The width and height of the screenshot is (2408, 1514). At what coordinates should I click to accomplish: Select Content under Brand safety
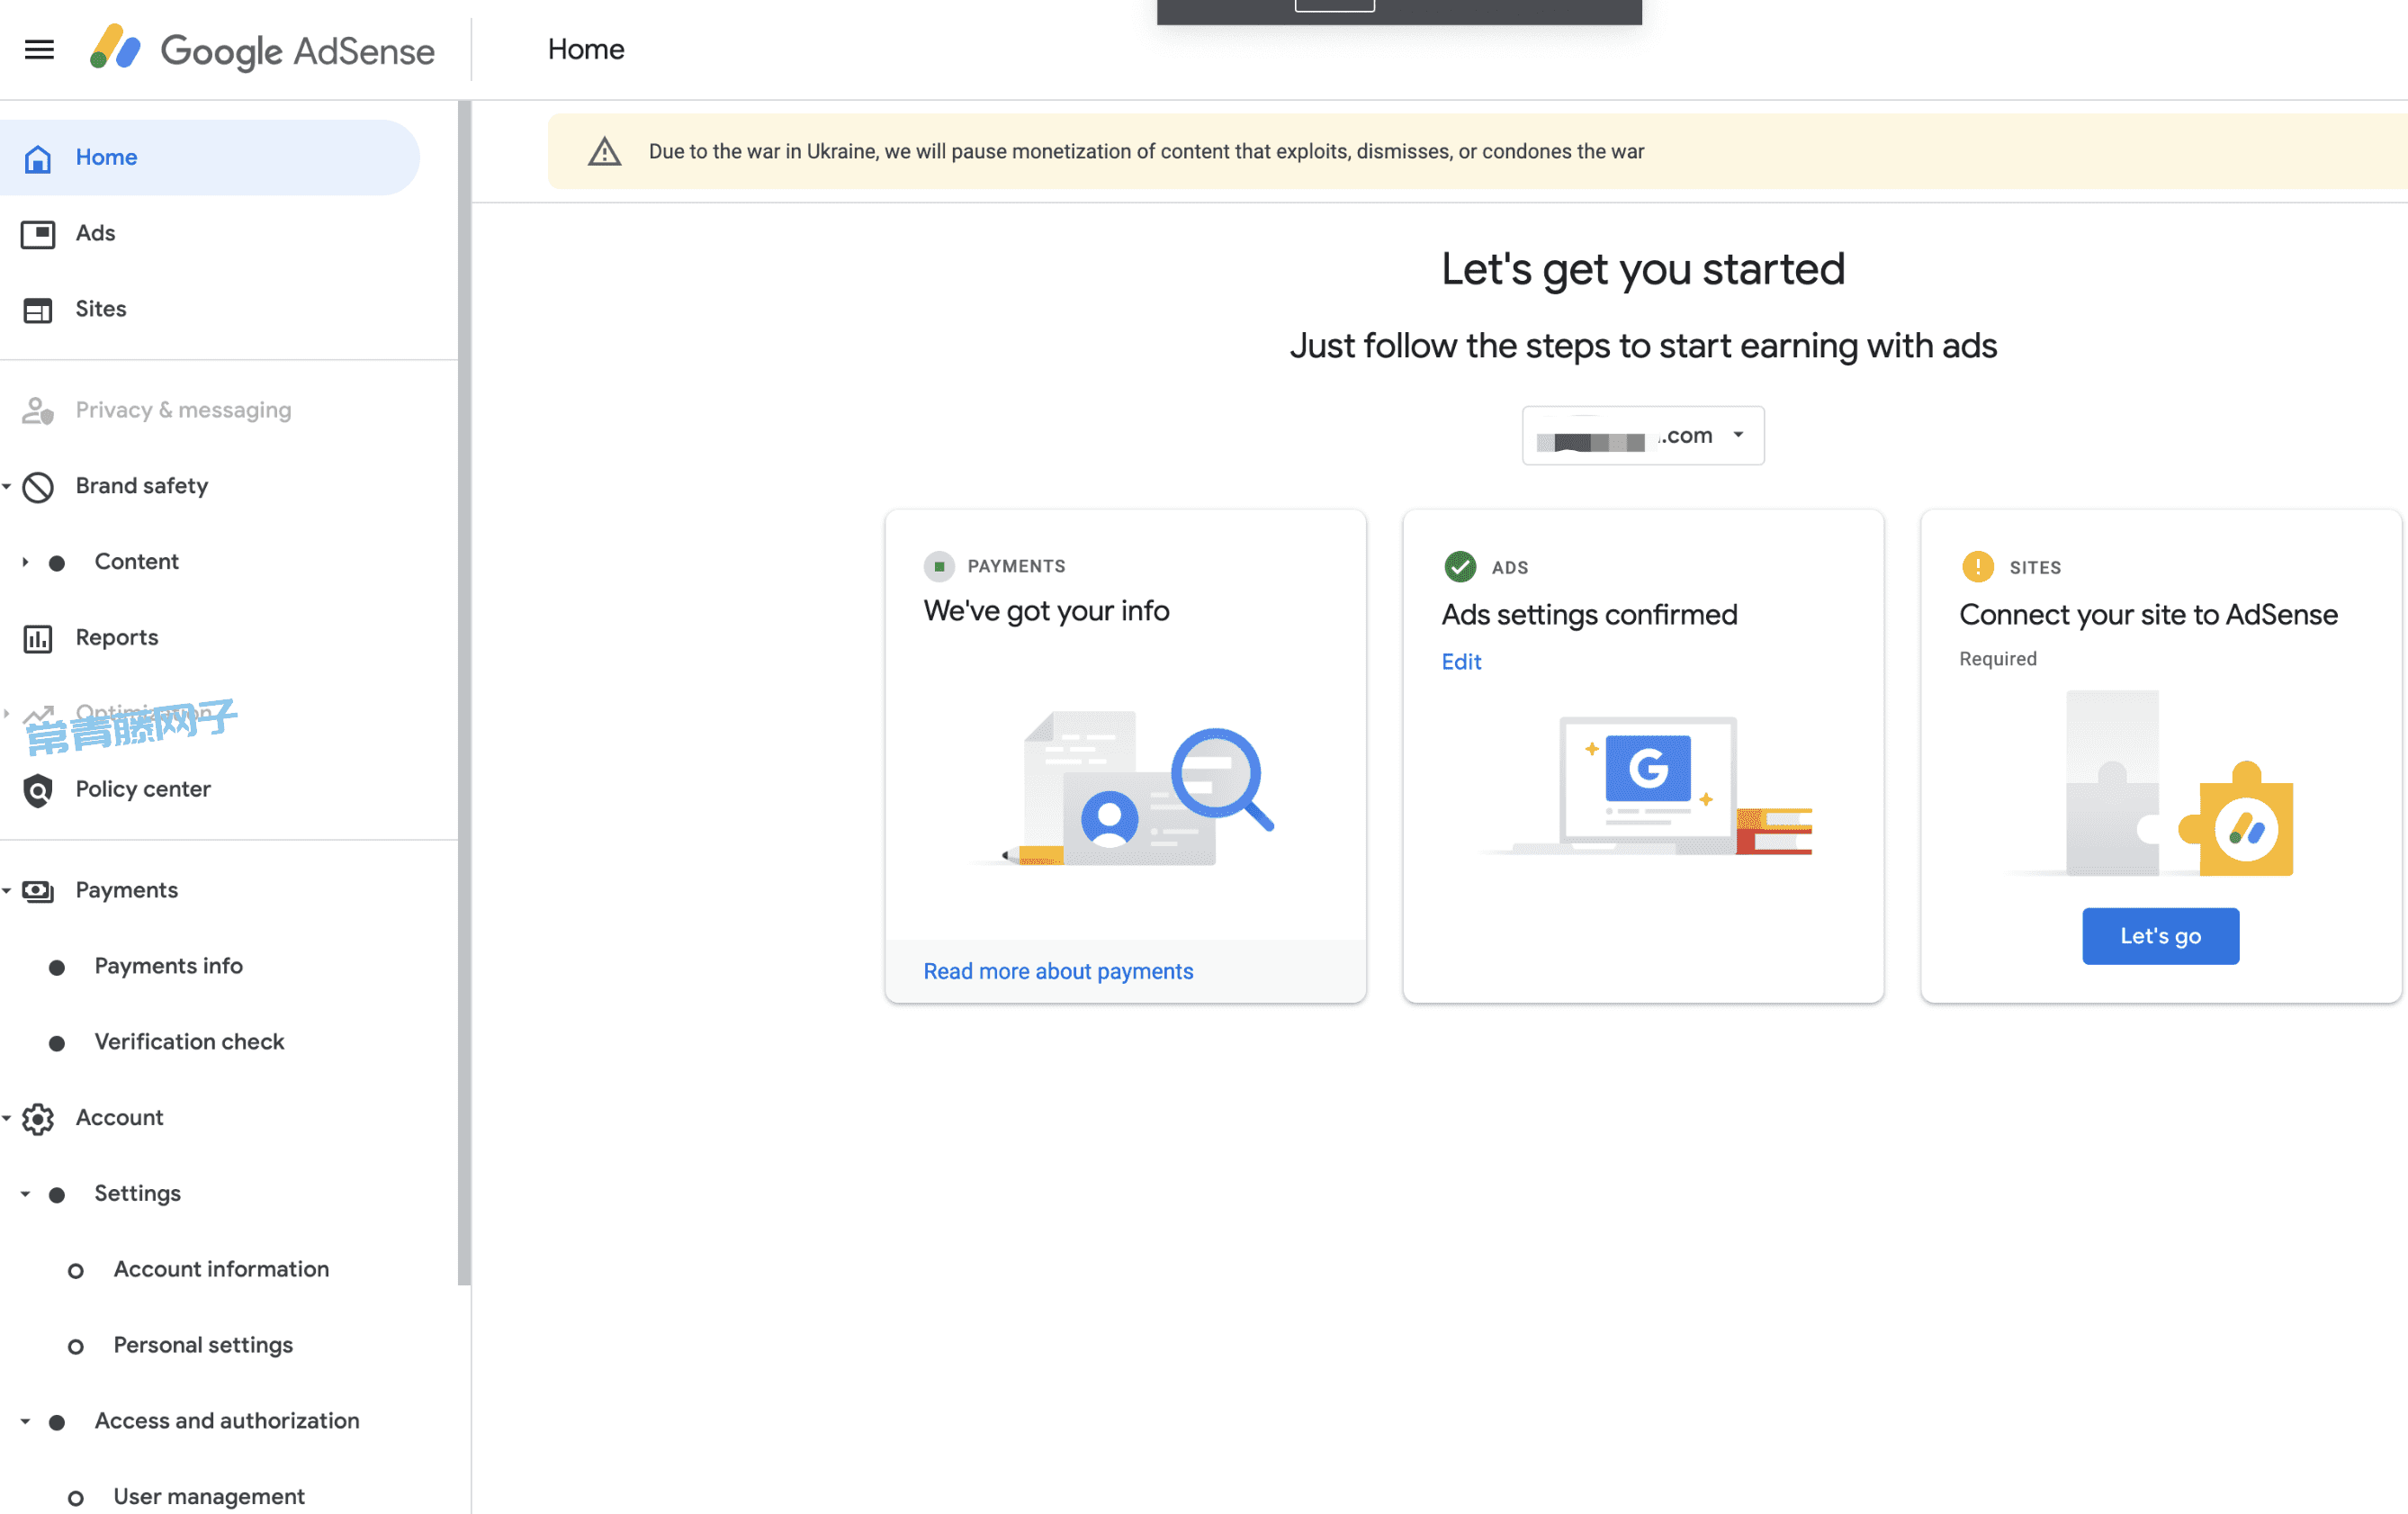coord(136,562)
